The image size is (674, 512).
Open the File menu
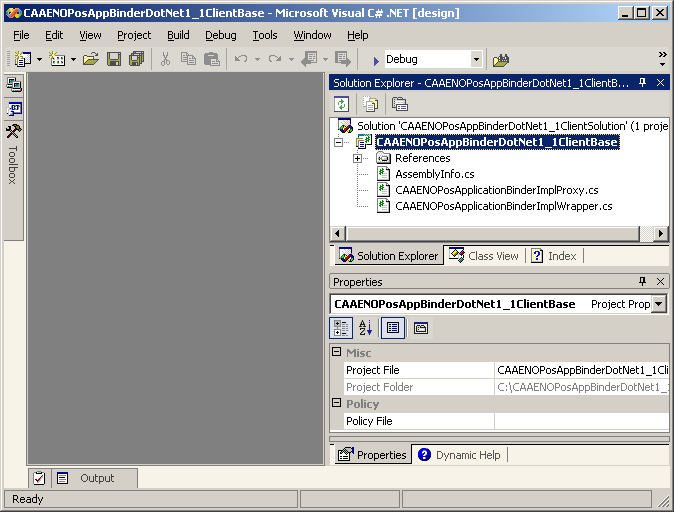coord(21,35)
